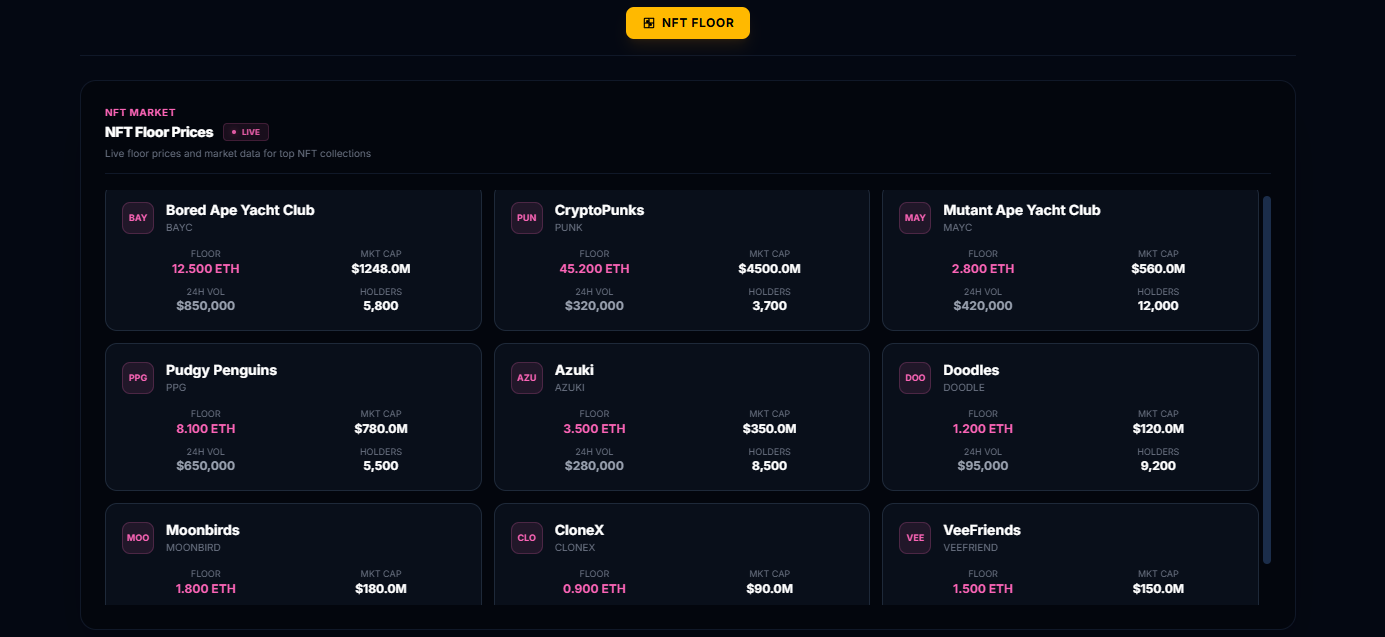
Task: Click the $120.0M market cap value
Action: click(x=1158, y=429)
